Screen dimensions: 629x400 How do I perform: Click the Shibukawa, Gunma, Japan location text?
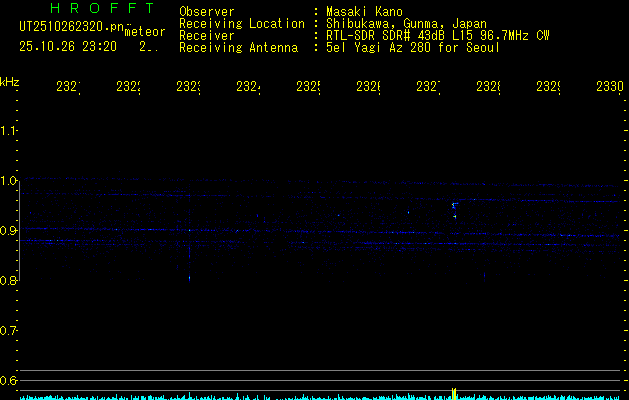399,23
